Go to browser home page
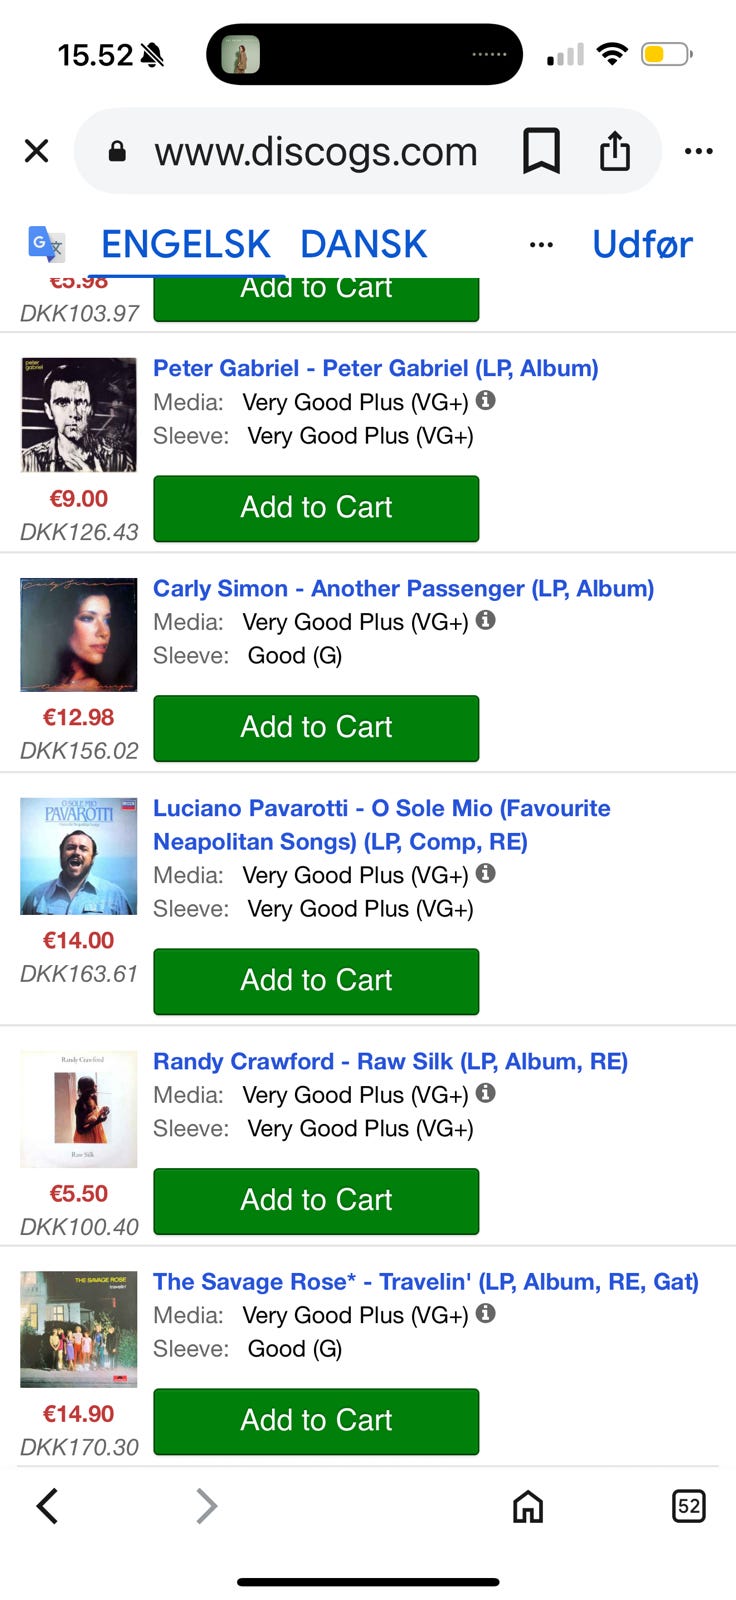The height and width of the screenshot is (1600, 736). coord(528,1506)
